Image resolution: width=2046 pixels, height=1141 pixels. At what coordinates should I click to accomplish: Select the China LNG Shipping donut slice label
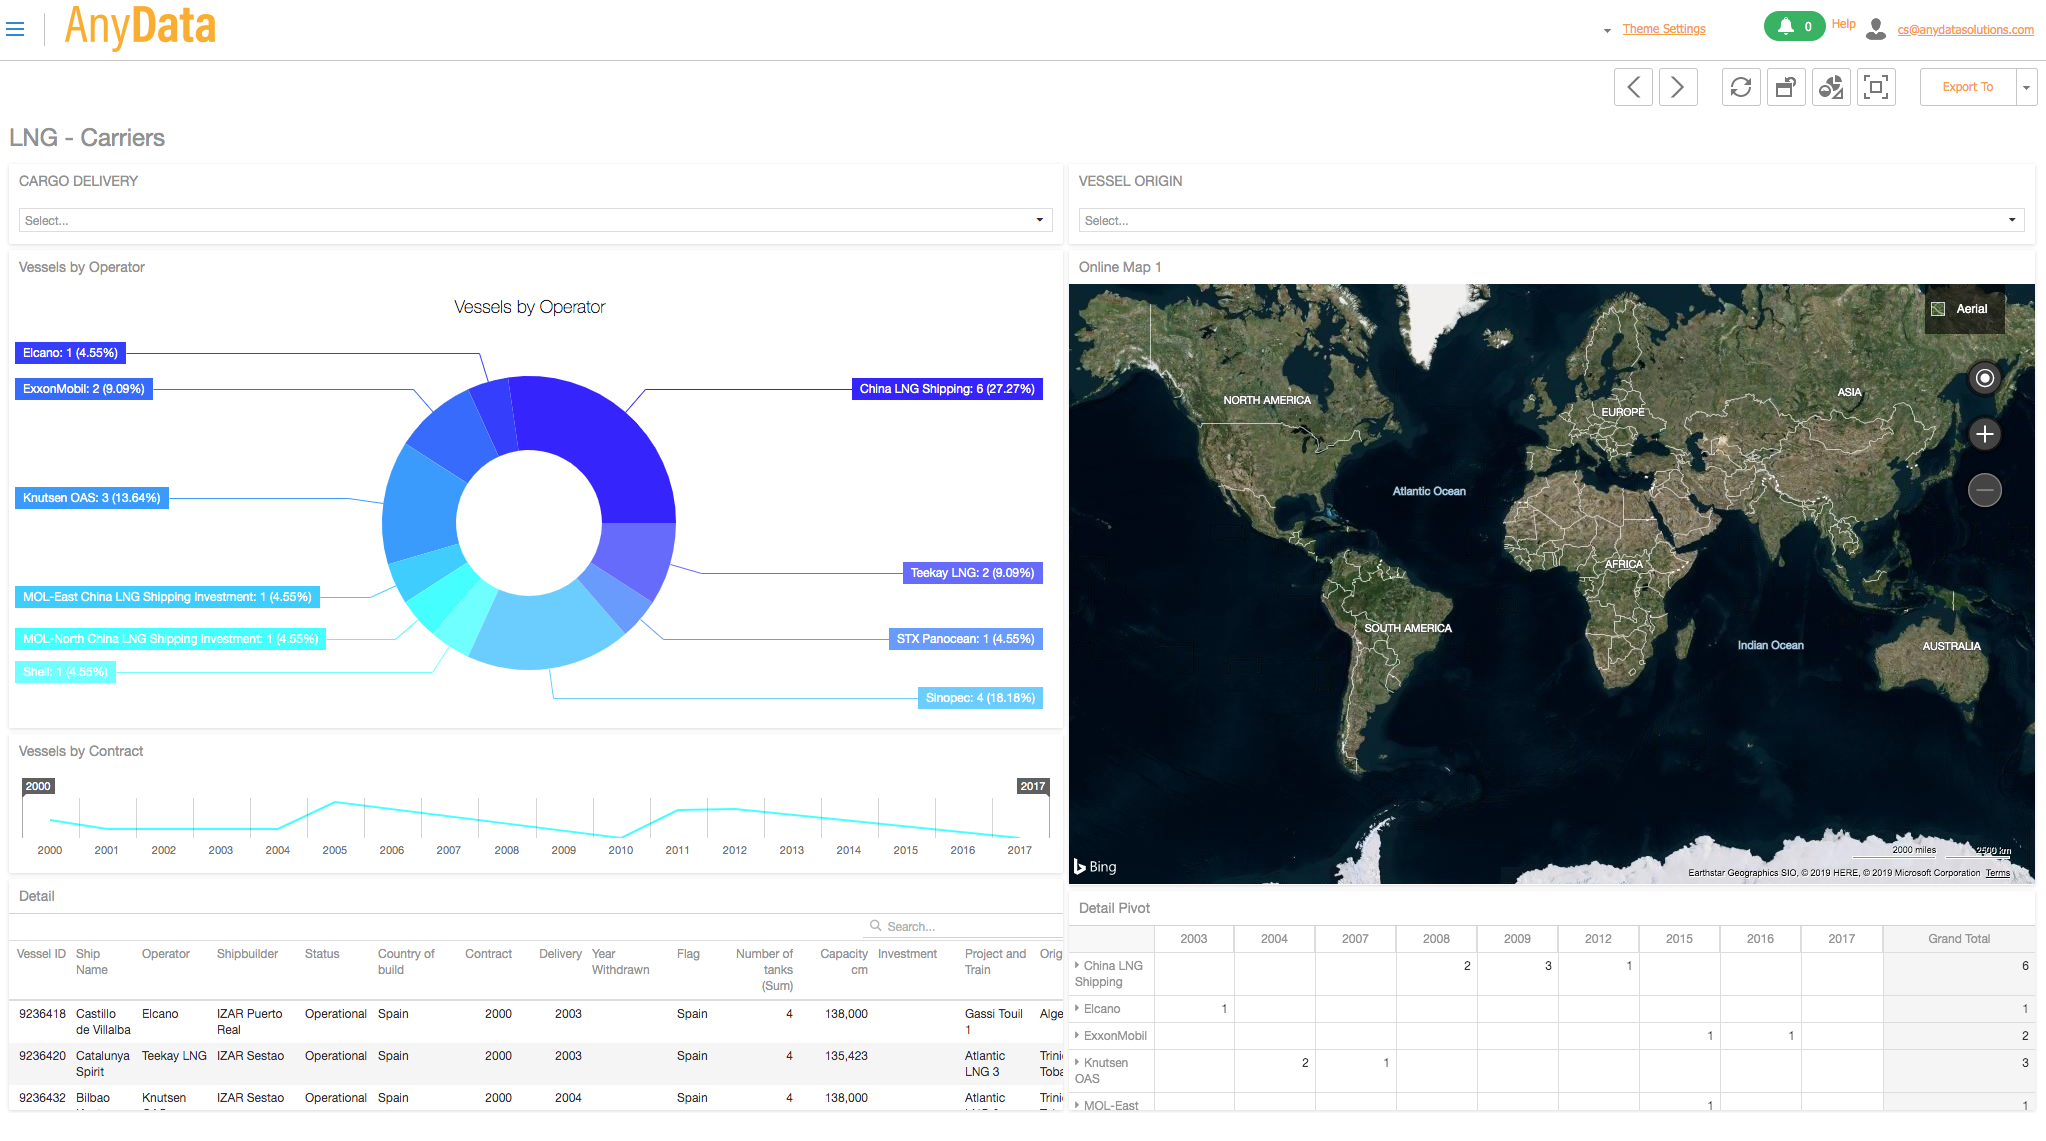click(x=947, y=389)
